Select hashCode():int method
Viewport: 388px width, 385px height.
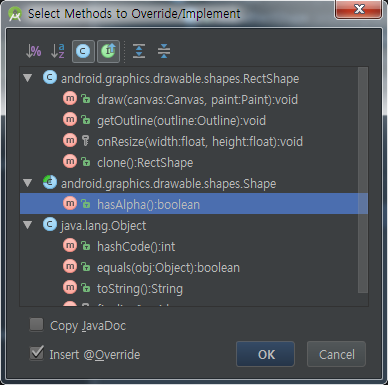136,246
